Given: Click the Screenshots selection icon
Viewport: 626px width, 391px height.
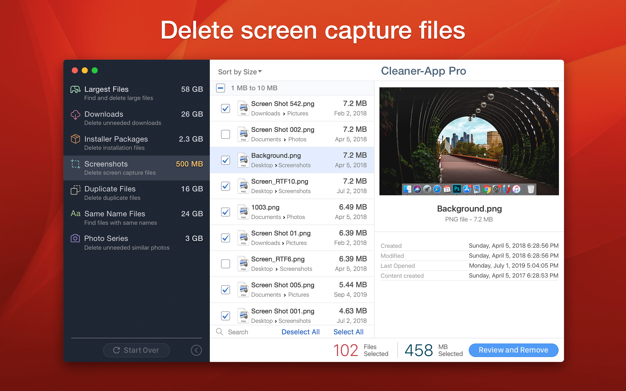Looking at the screenshot, I should pyautogui.click(x=75, y=164).
